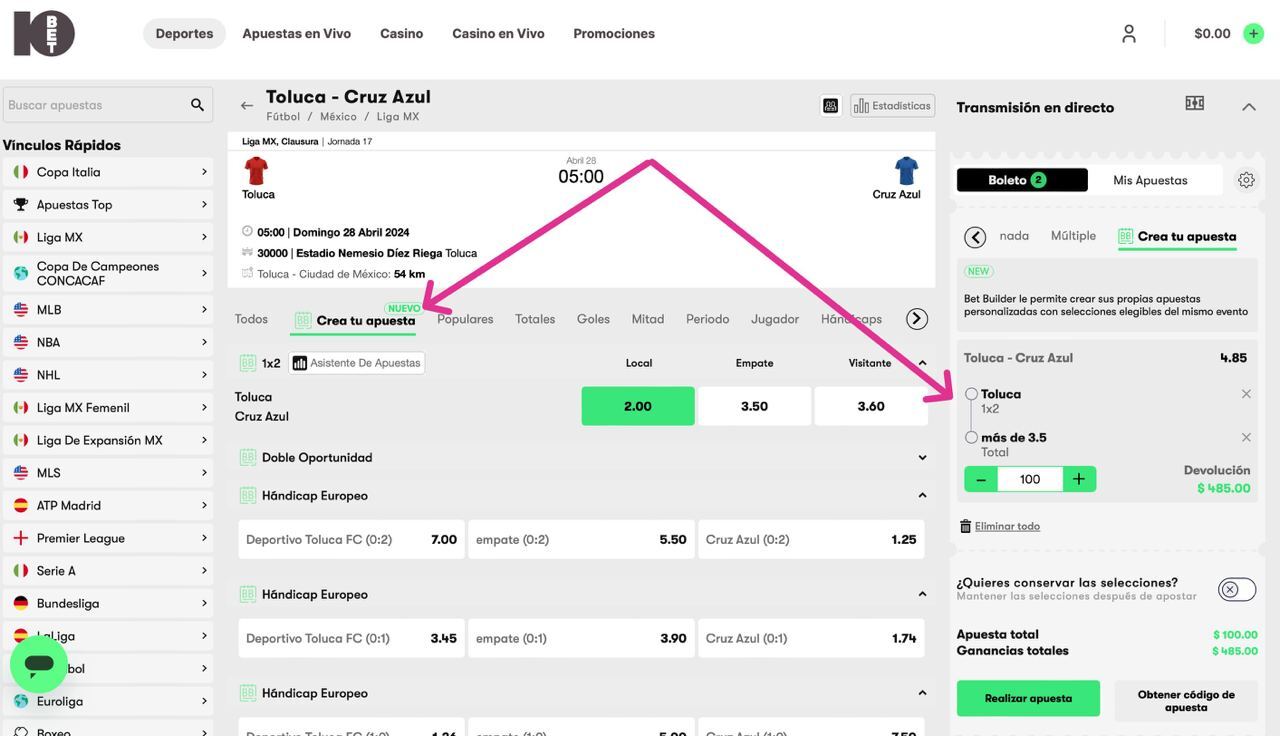Click the trash icon beside Eliminar todo
Screen dimensions: 1280x736
pyautogui.click(x=965, y=526)
